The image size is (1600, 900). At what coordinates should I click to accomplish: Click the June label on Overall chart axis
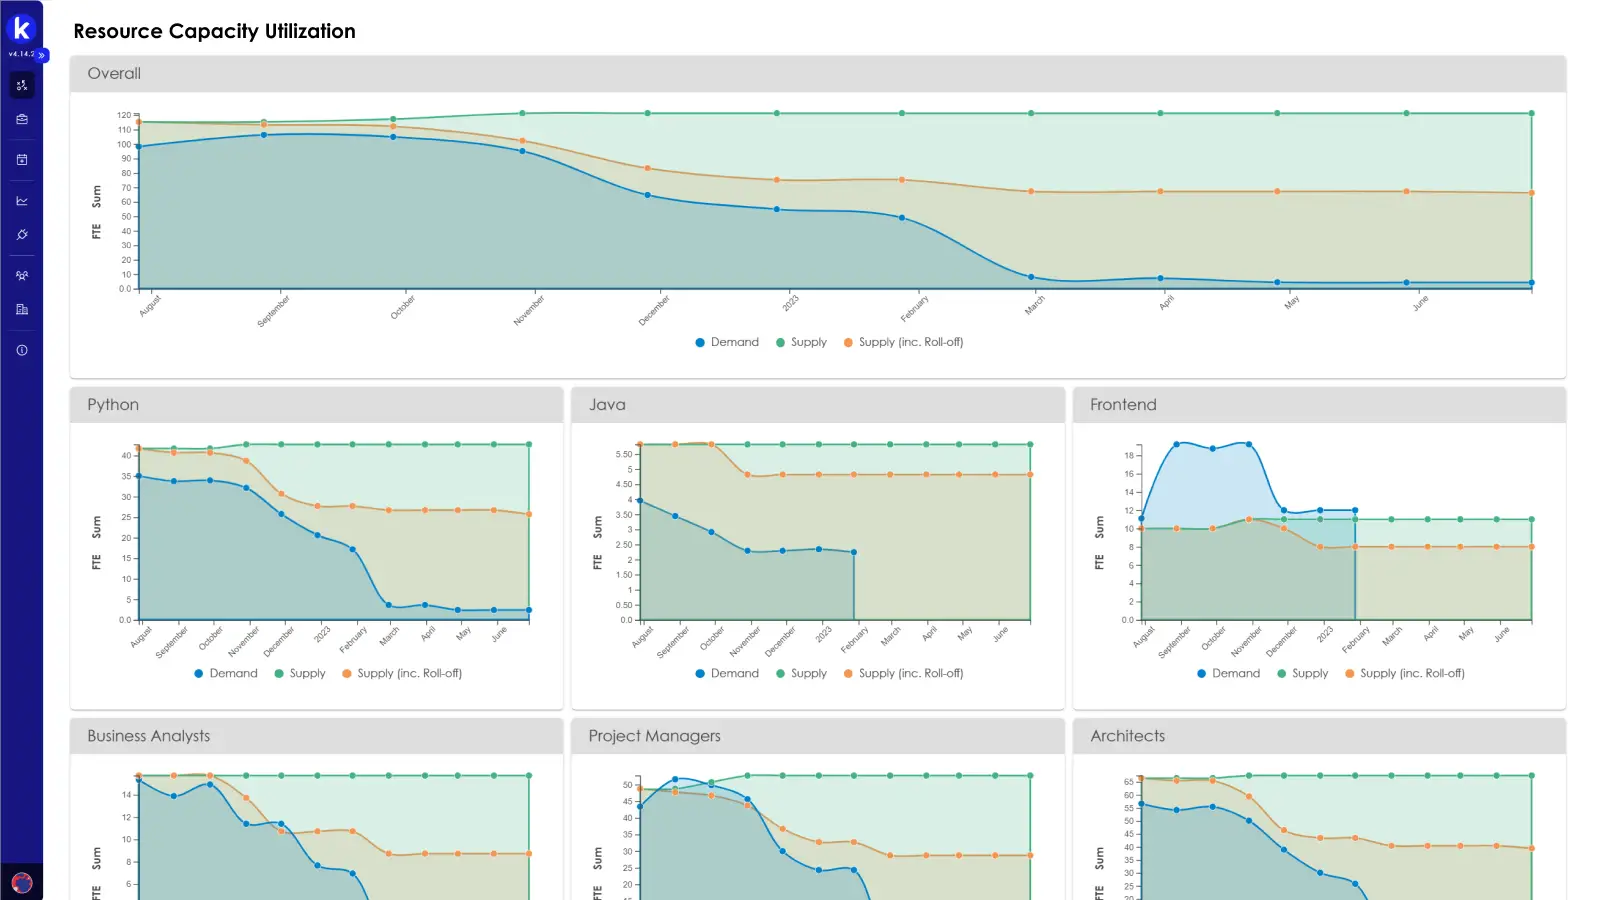[x=1420, y=303]
